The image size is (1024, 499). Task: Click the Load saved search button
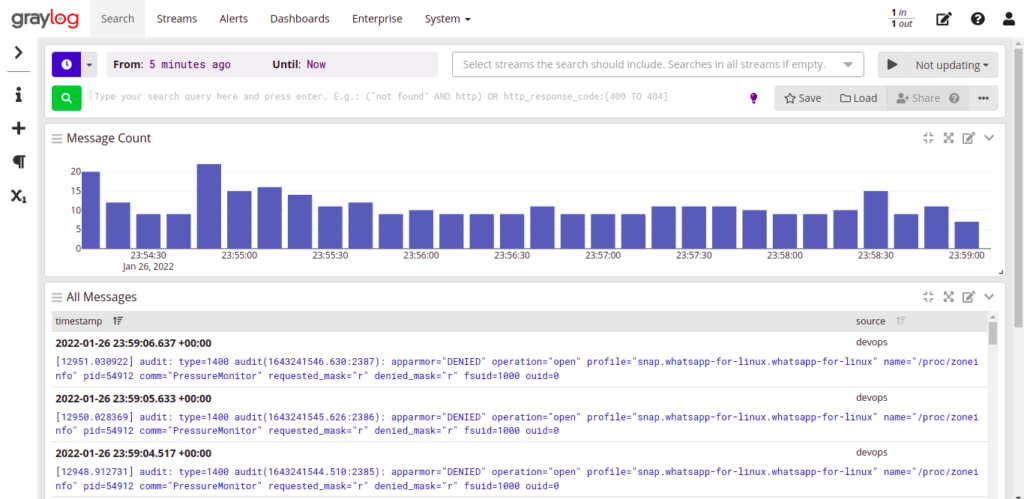(858, 98)
